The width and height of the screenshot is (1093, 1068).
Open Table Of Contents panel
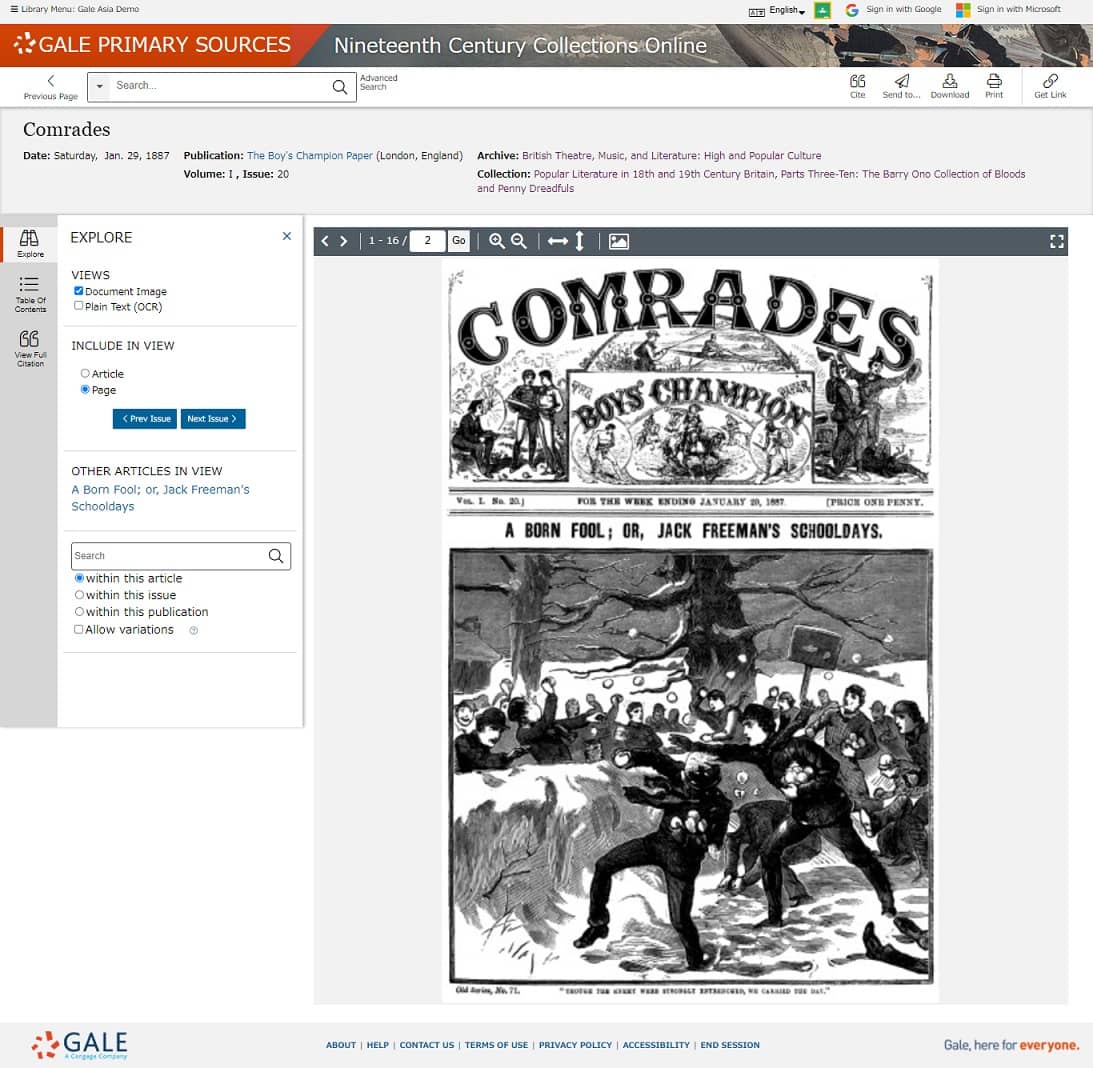[30, 294]
